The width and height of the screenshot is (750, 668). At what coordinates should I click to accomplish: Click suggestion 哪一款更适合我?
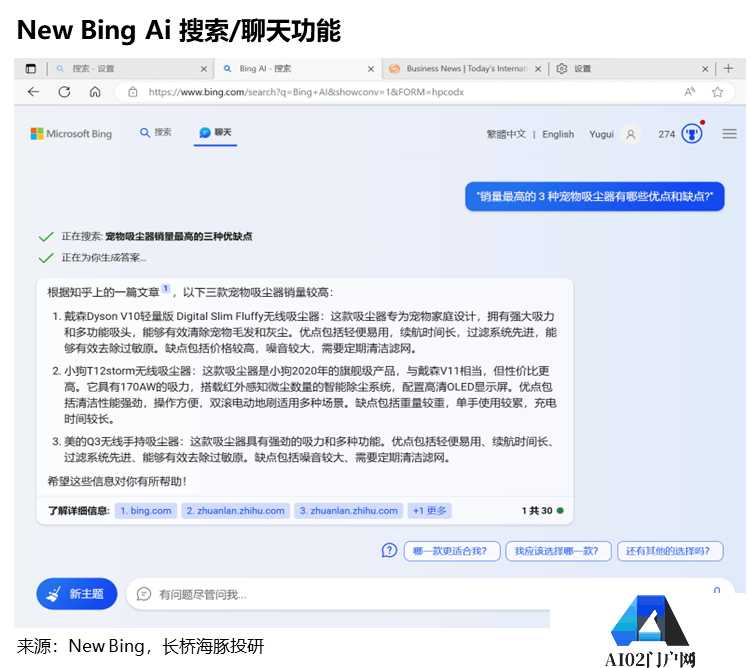452,551
